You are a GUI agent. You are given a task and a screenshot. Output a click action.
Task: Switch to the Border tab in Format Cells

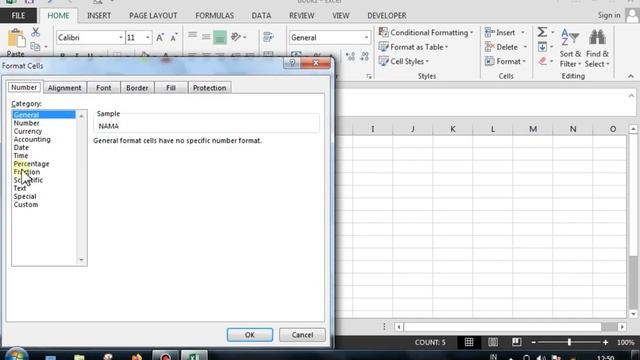click(x=137, y=88)
